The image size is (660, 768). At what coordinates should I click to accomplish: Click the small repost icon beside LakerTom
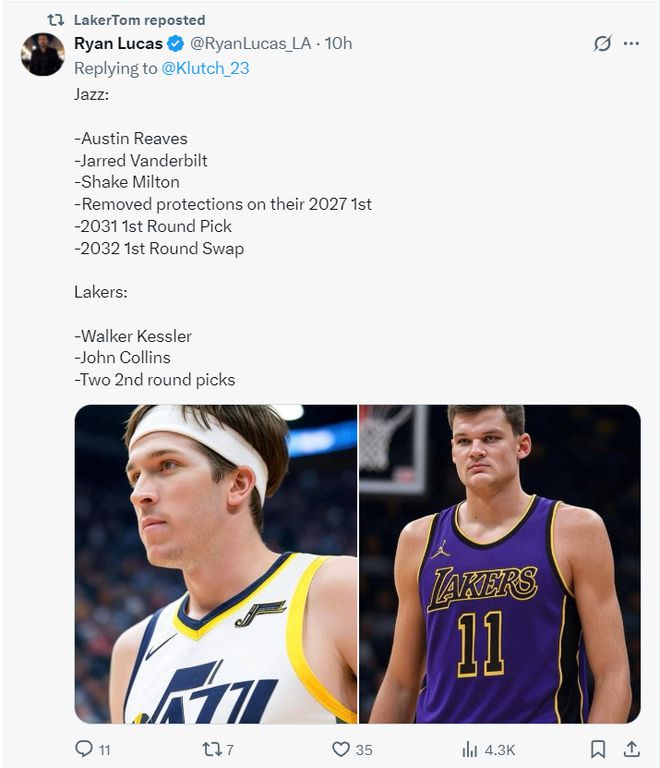(x=56, y=20)
